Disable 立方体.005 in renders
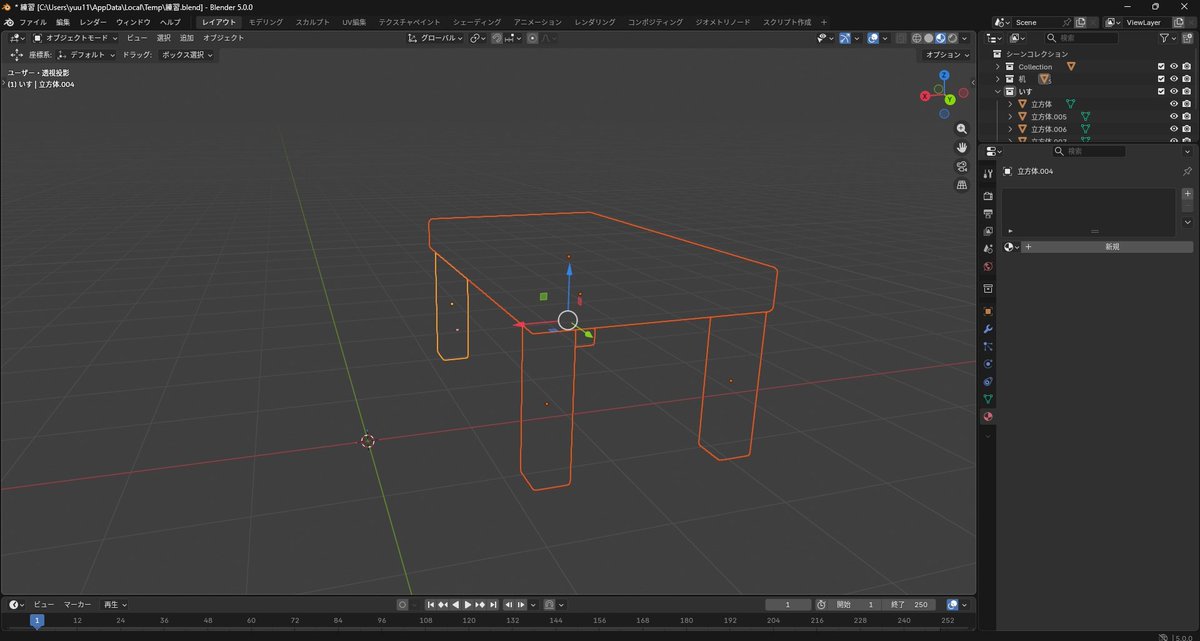1200x641 pixels. coord(1186,116)
